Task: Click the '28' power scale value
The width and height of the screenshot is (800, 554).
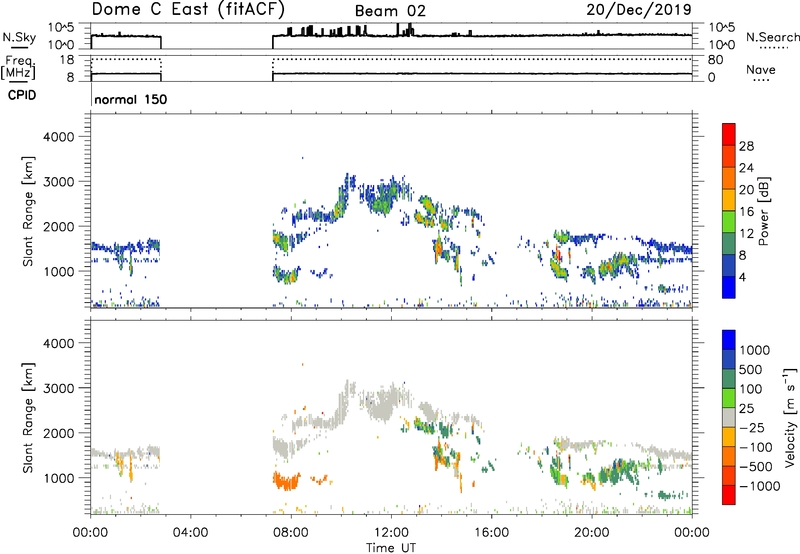Action: (x=746, y=146)
